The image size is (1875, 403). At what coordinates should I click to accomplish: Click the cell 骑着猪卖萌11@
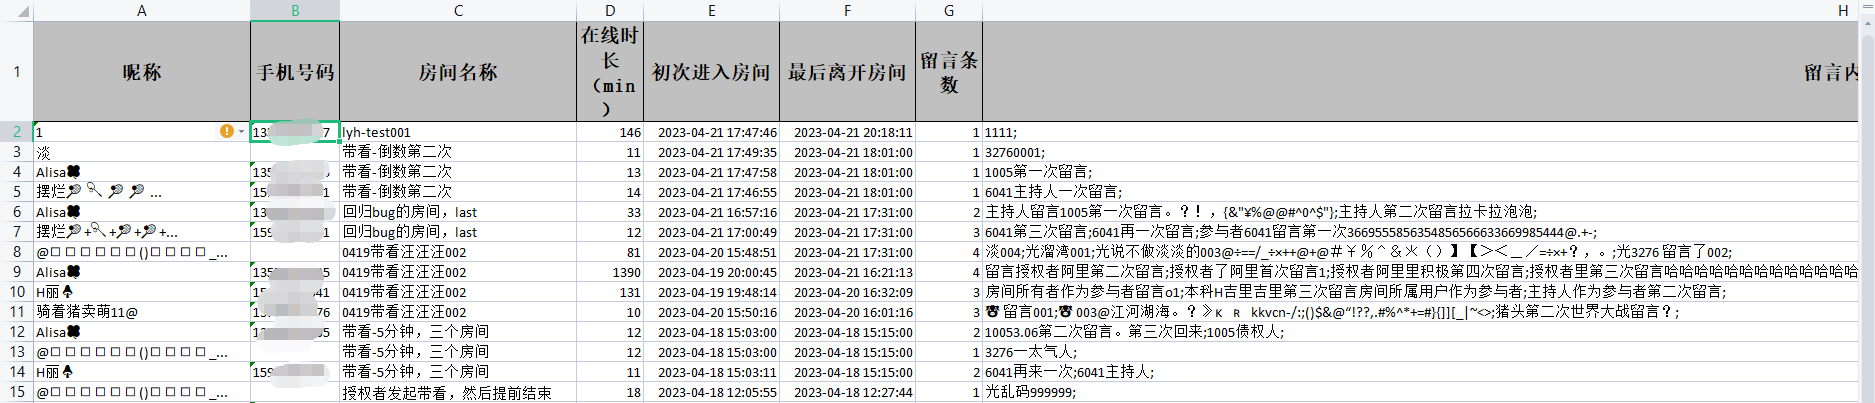[142, 312]
